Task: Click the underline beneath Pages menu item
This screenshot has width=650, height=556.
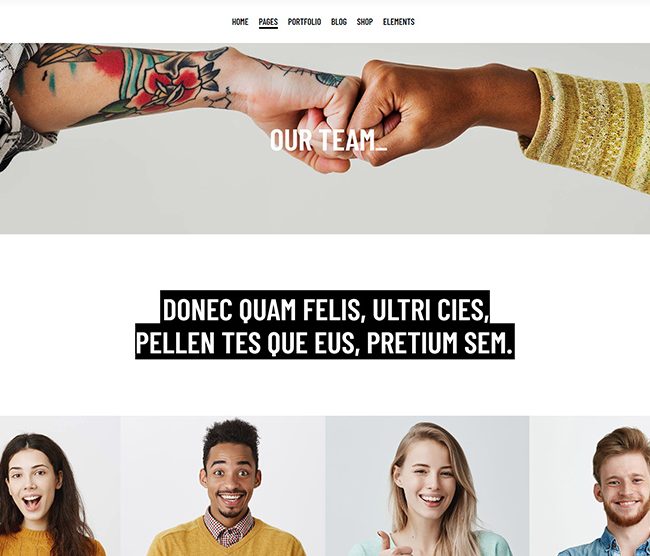Action: coord(268,27)
